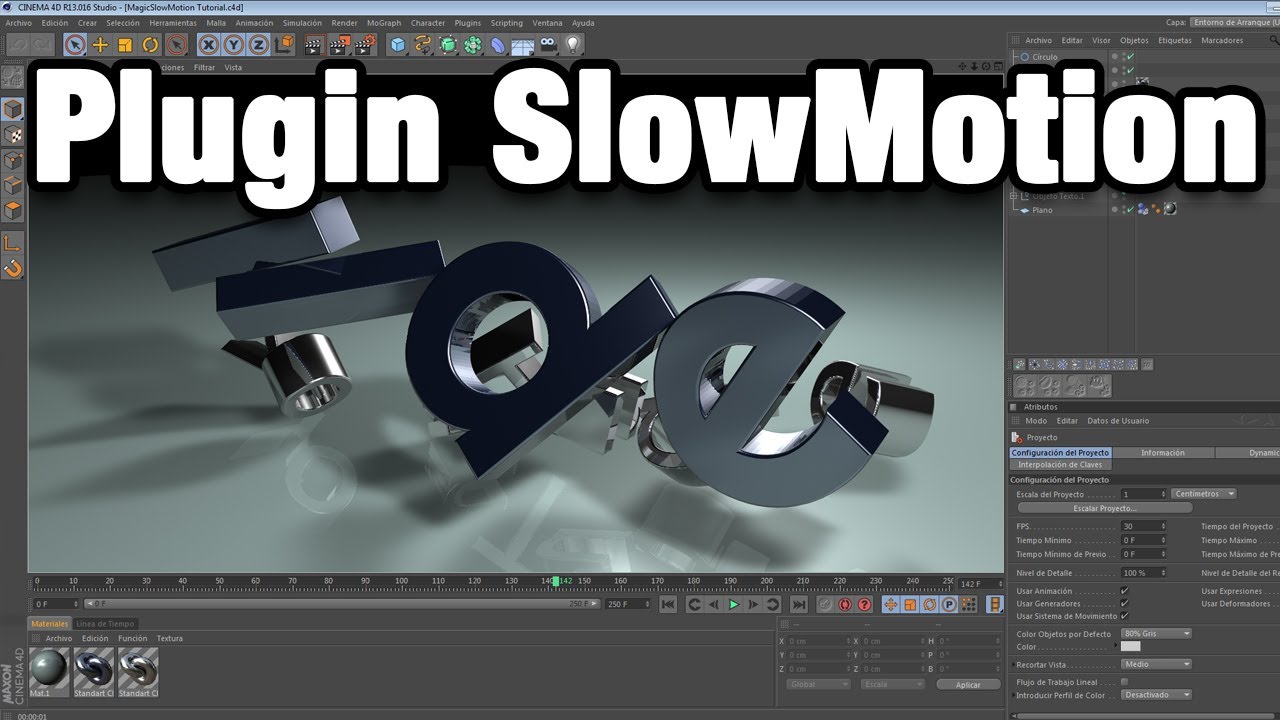The height and width of the screenshot is (720, 1280).
Task: Select the Scale tool in top toolbar
Action: [125, 45]
